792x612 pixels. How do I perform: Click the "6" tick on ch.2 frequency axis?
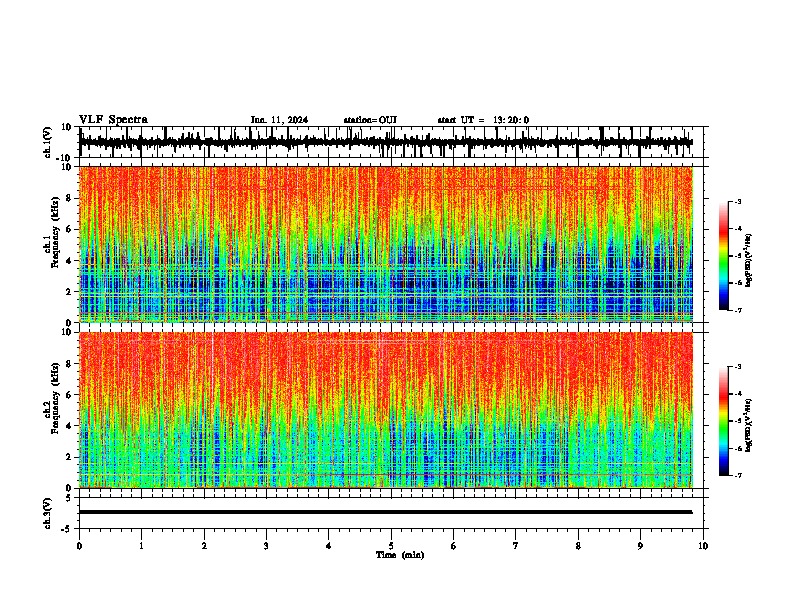(x=70, y=394)
